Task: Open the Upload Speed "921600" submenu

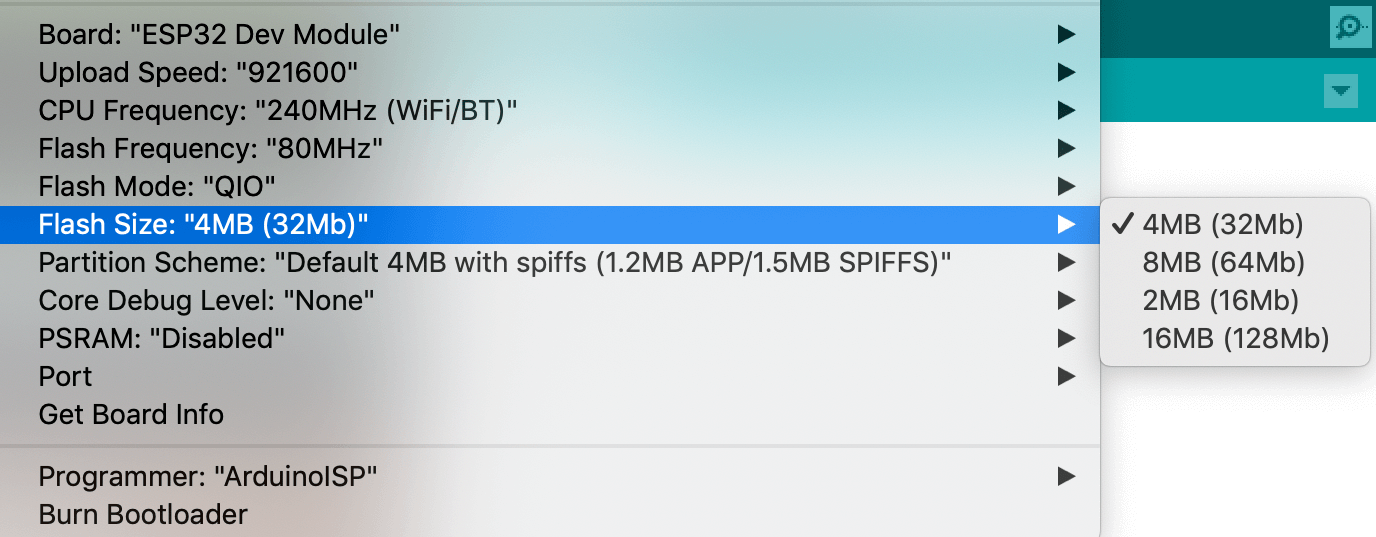Action: 198,72
